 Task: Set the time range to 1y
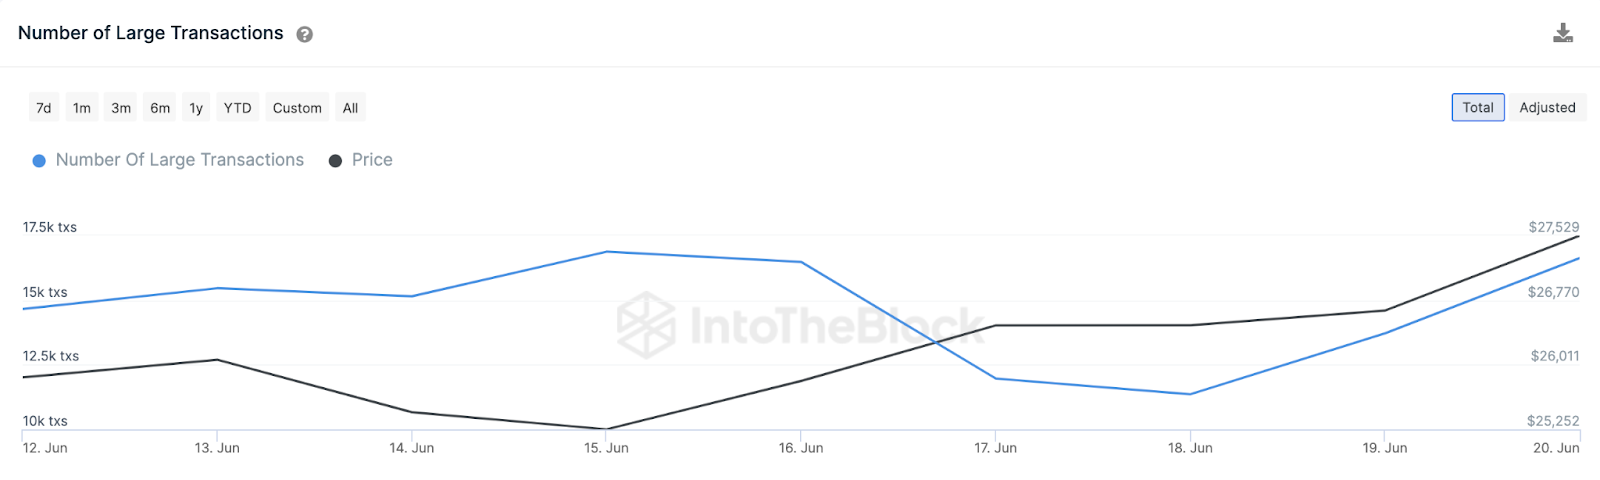click(196, 108)
